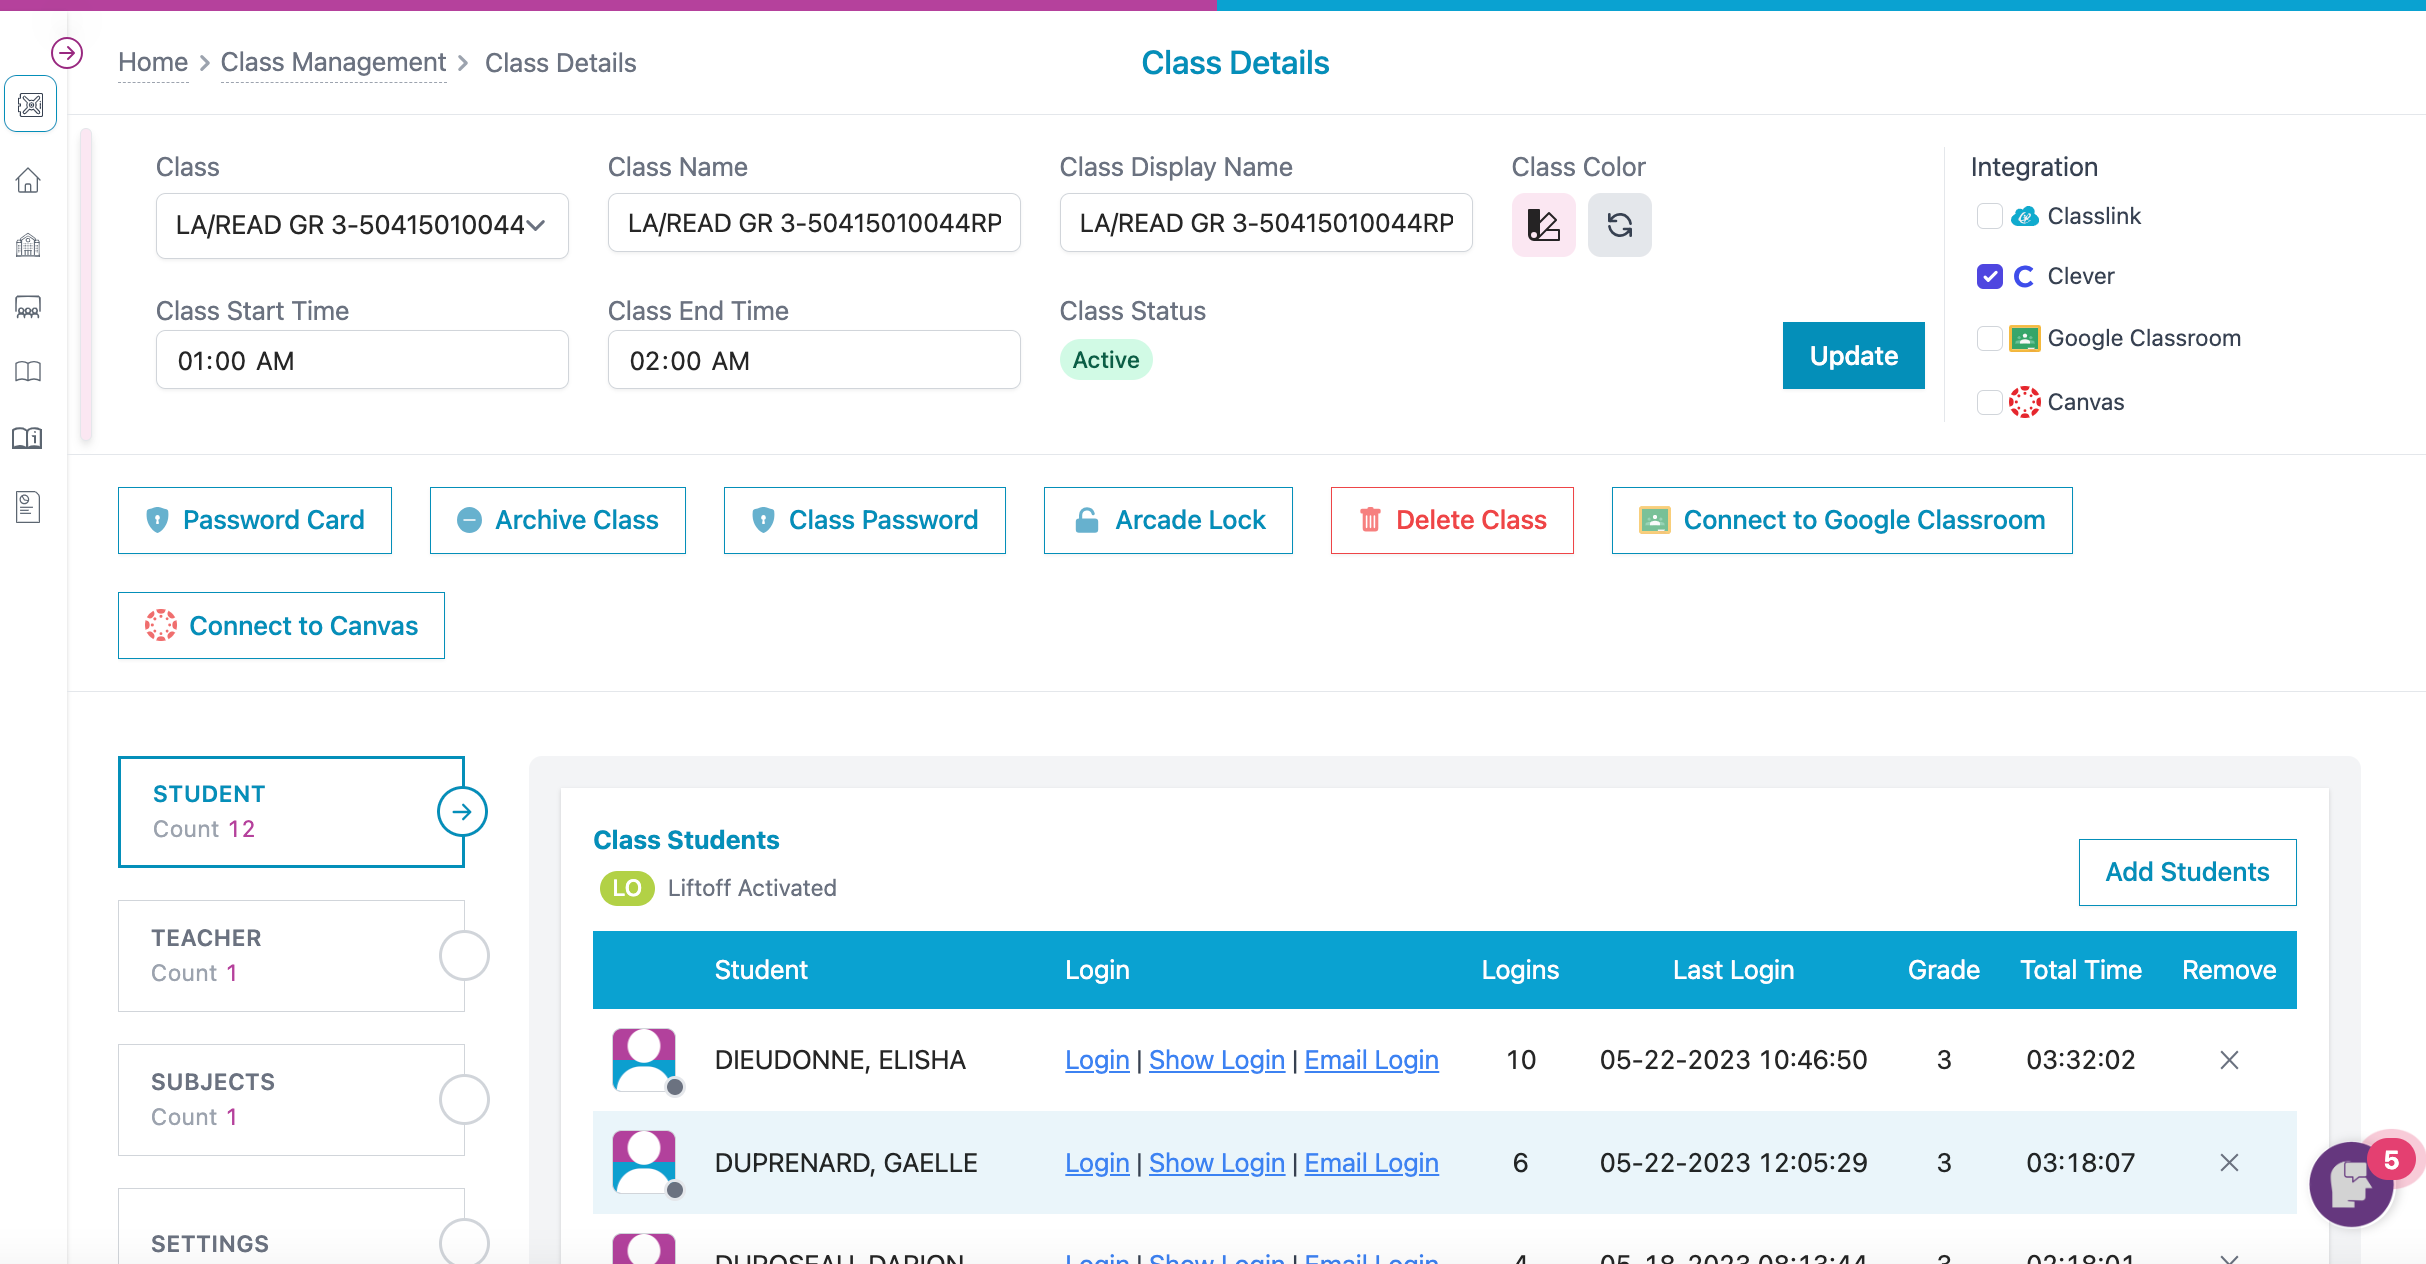Viewport: 2426px width, 1264px height.
Task: Open the dashboard icon at top of sidebar
Action: pyautogui.click(x=30, y=104)
